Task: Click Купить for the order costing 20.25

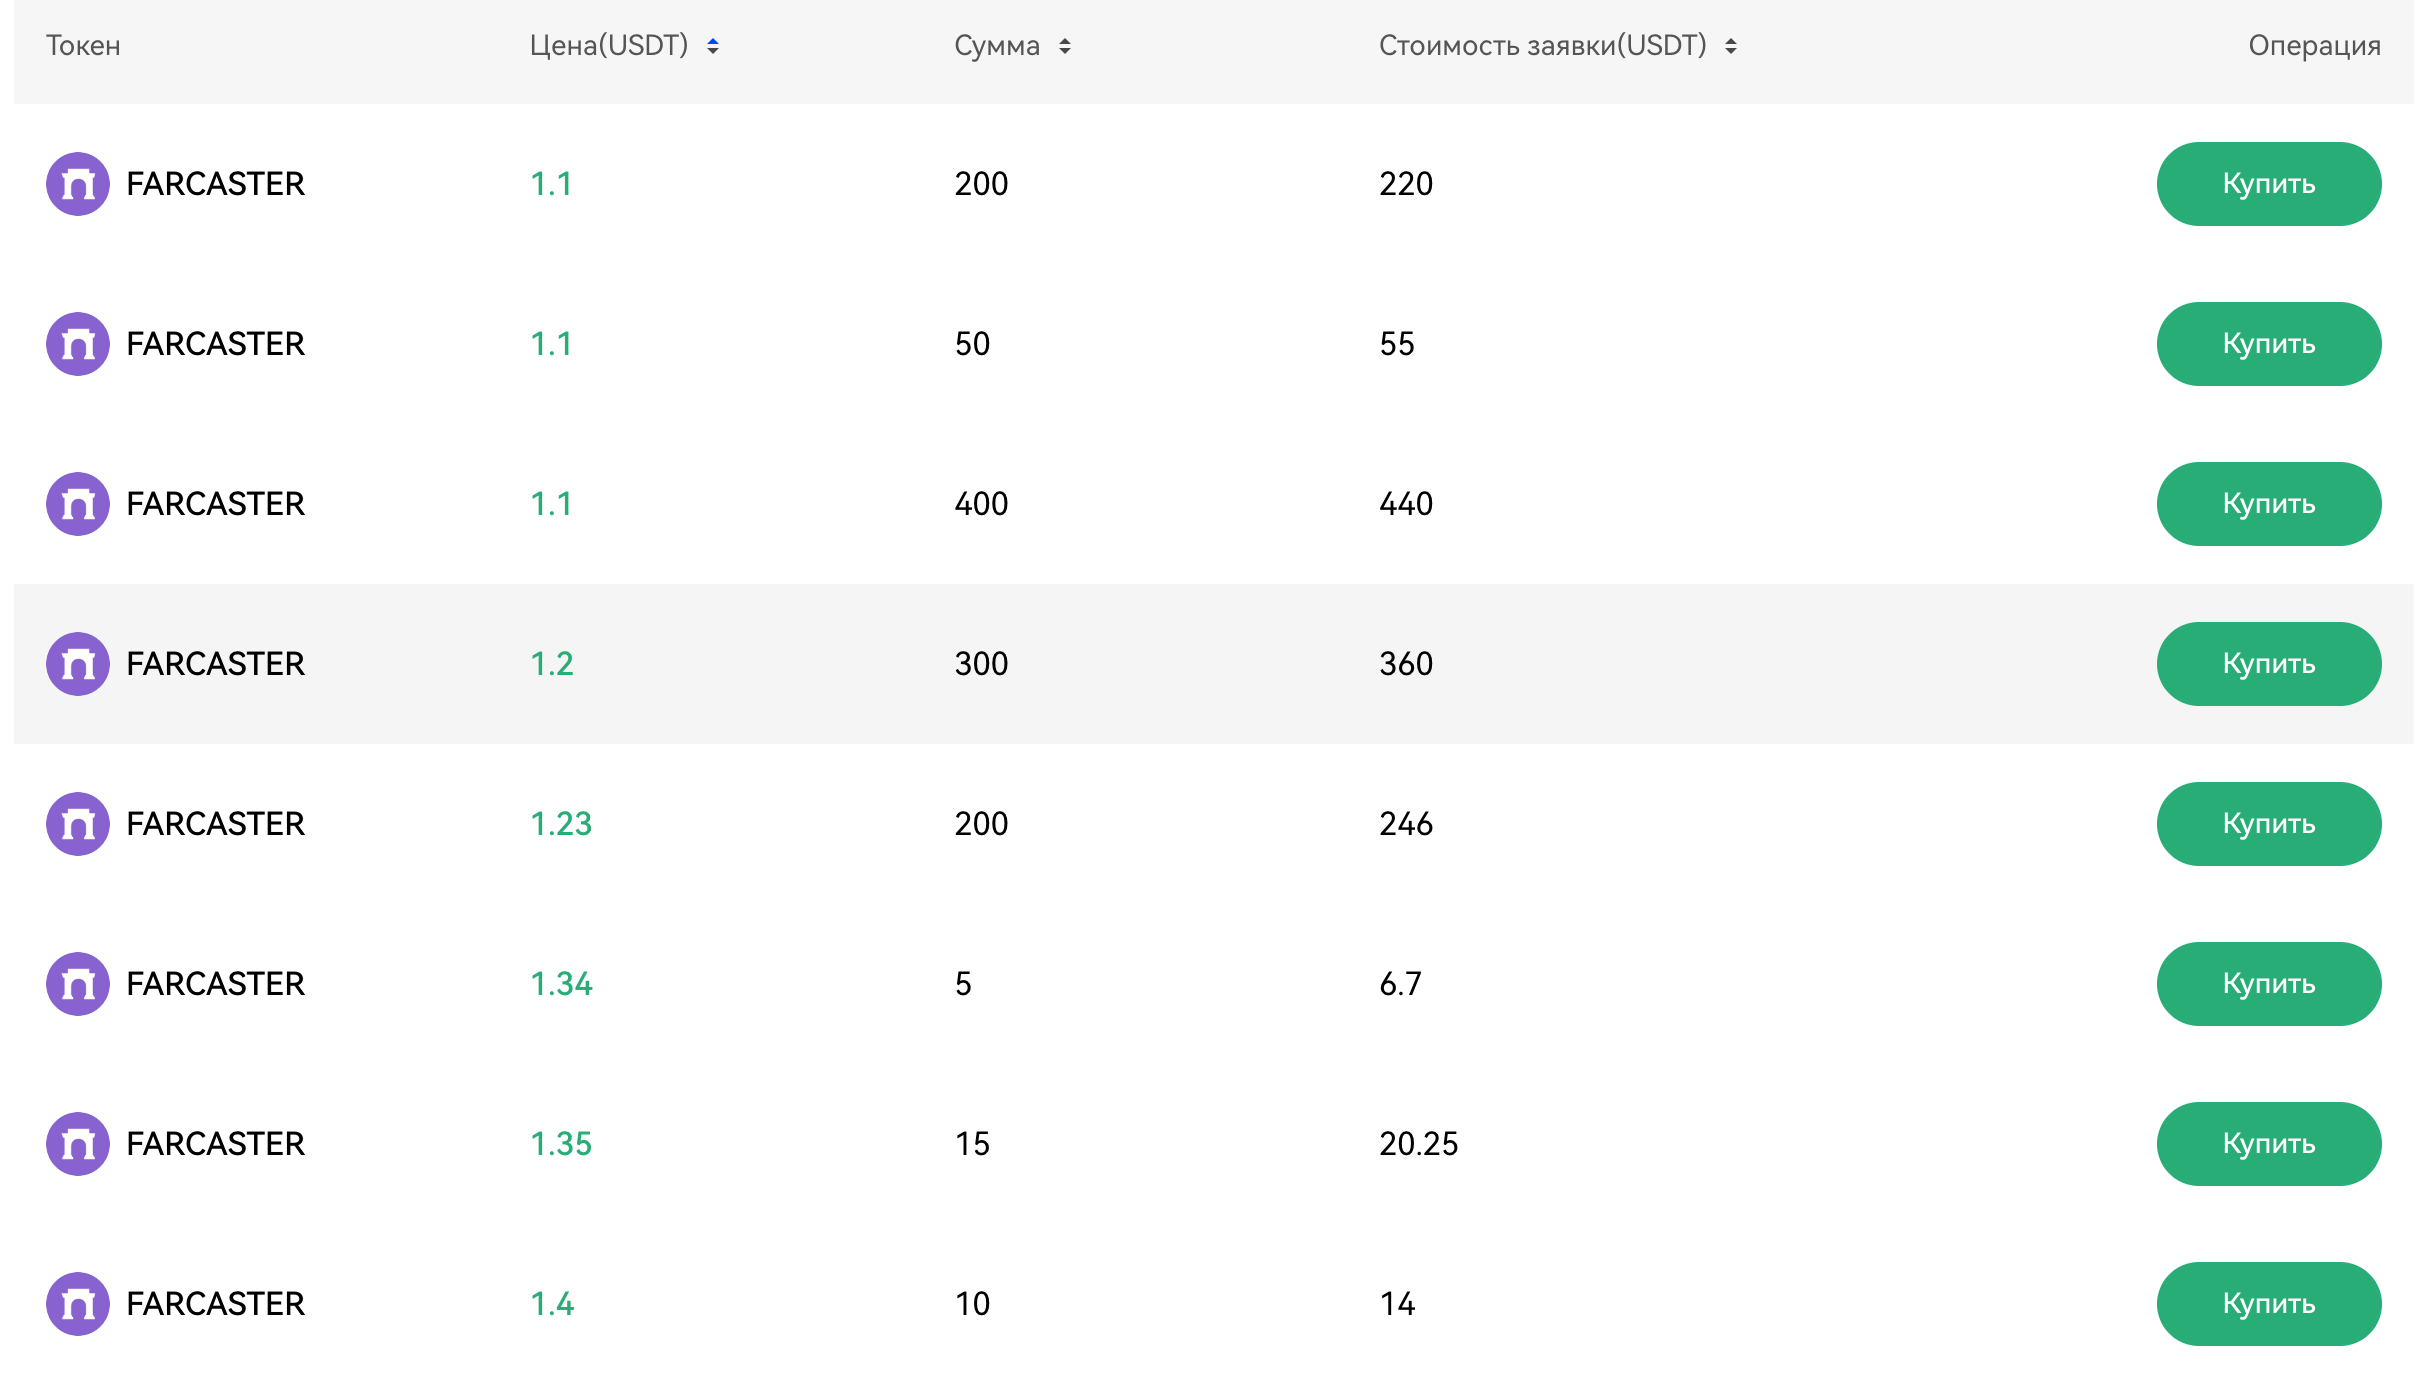Action: coord(2269,1144)
